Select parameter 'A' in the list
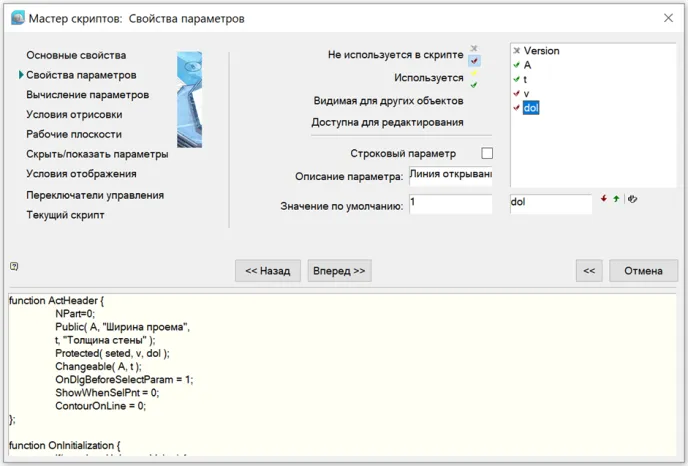This screenshot has width=688, height=466. (x=527, y=65)
